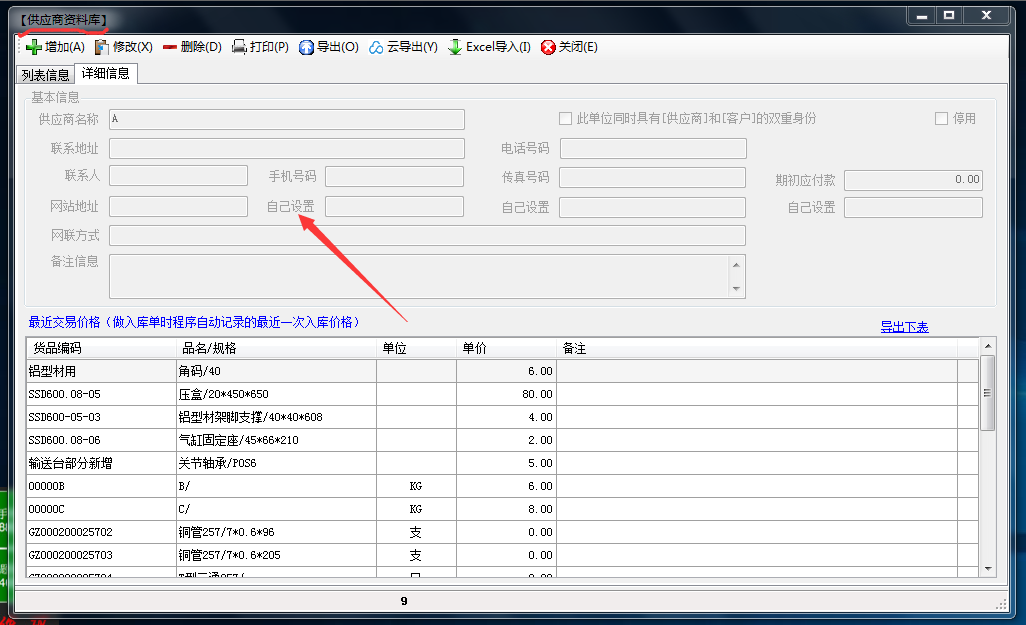Click the price table scrollbar up arrow
1026x625 pixels.
[x=988, y=346]
